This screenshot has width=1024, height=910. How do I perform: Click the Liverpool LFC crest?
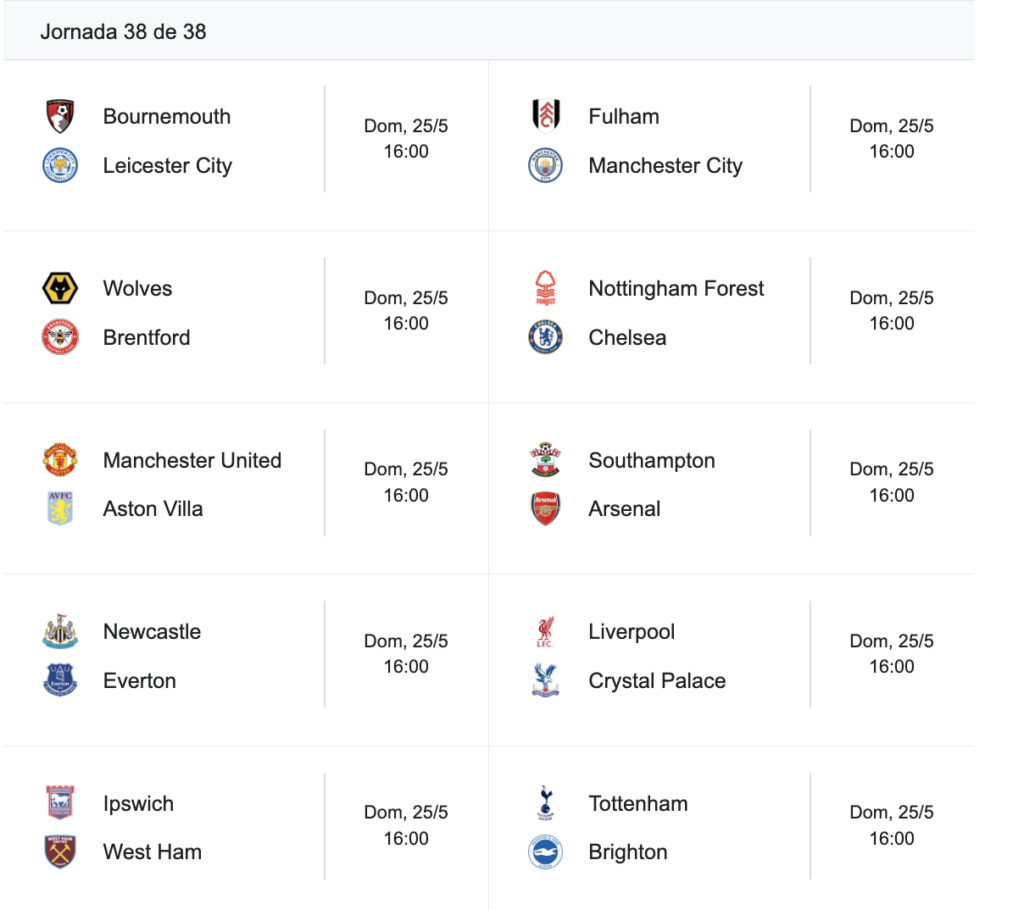[x=545, y=632]
